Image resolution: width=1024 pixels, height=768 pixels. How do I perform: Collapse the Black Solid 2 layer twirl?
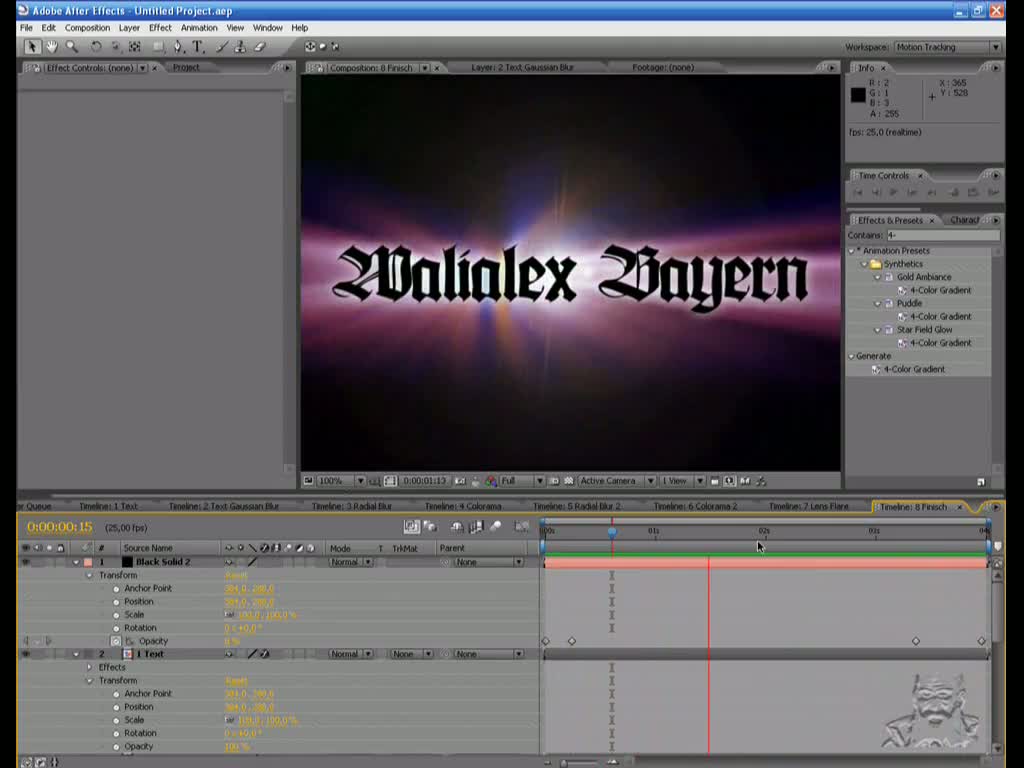[x=76, y=562]
